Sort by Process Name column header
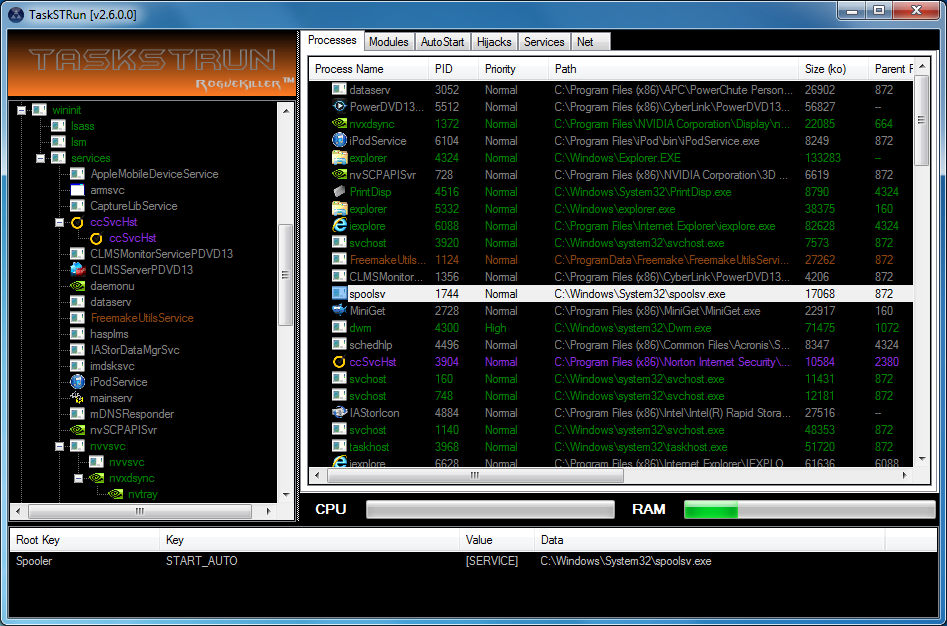This screenshot has width=947, height=626. pyautogui.click(x=369, y=69)
